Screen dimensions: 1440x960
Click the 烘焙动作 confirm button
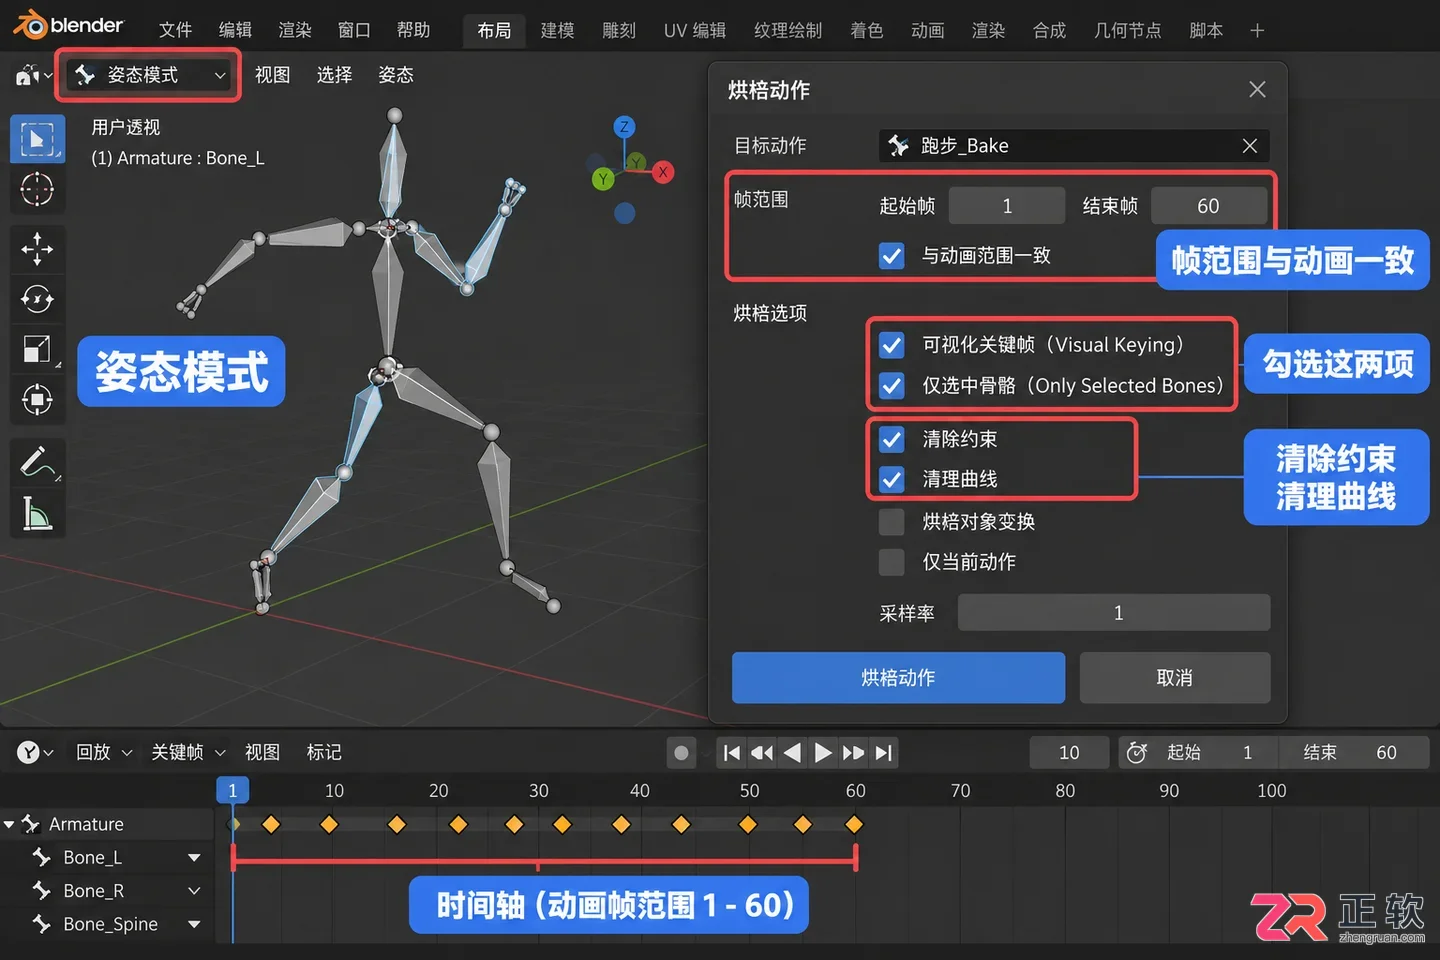pos(898,678)
